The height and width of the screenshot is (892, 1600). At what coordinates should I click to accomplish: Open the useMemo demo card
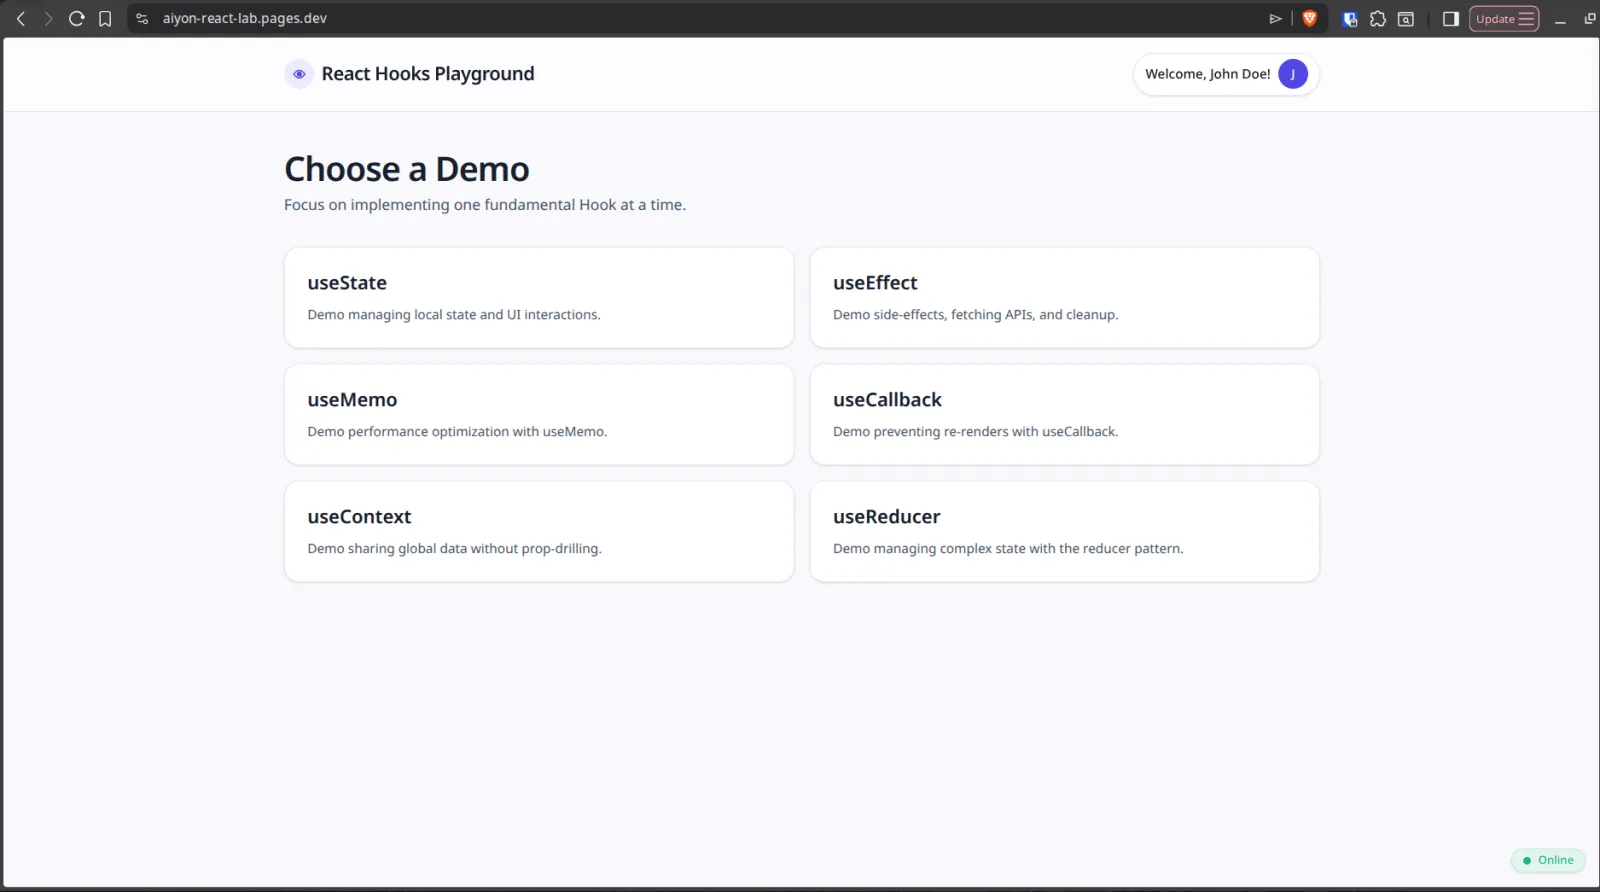pos(539,415)
